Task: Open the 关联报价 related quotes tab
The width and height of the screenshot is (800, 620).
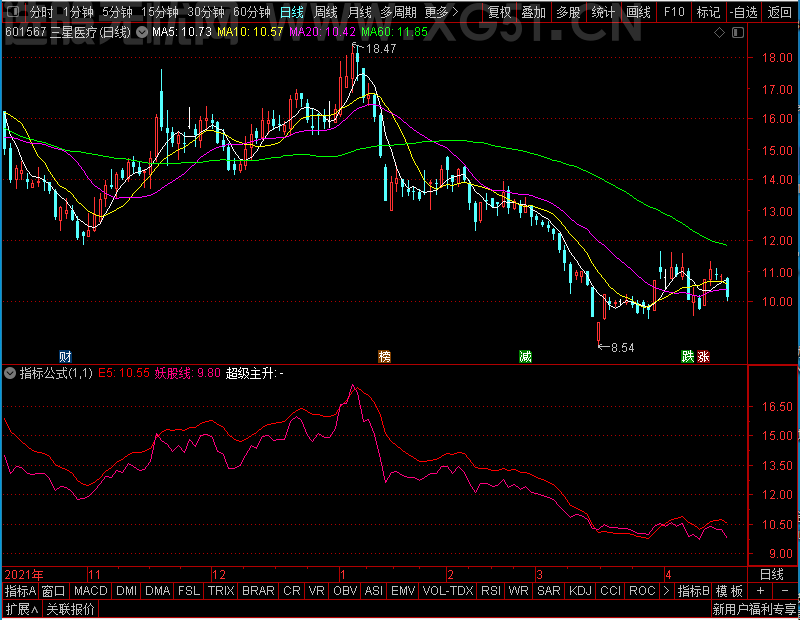Action: click(70, 609)
